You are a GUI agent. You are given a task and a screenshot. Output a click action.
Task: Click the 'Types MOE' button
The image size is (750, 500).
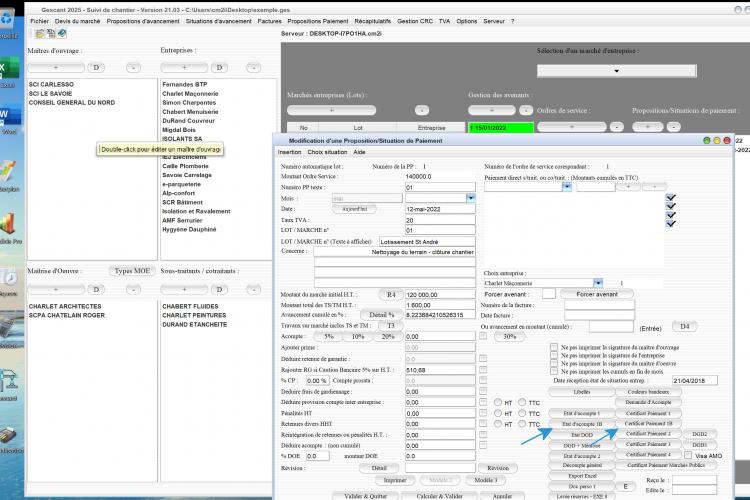[132, 271]
